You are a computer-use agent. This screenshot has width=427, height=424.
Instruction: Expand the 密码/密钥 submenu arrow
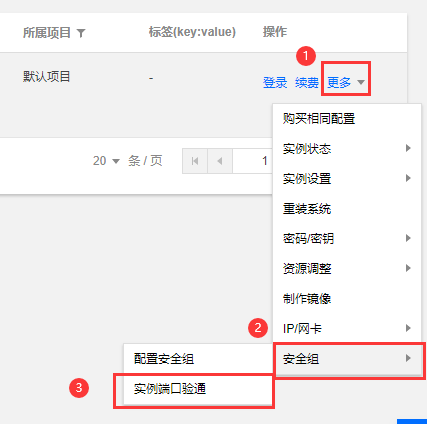coord(408,238)
